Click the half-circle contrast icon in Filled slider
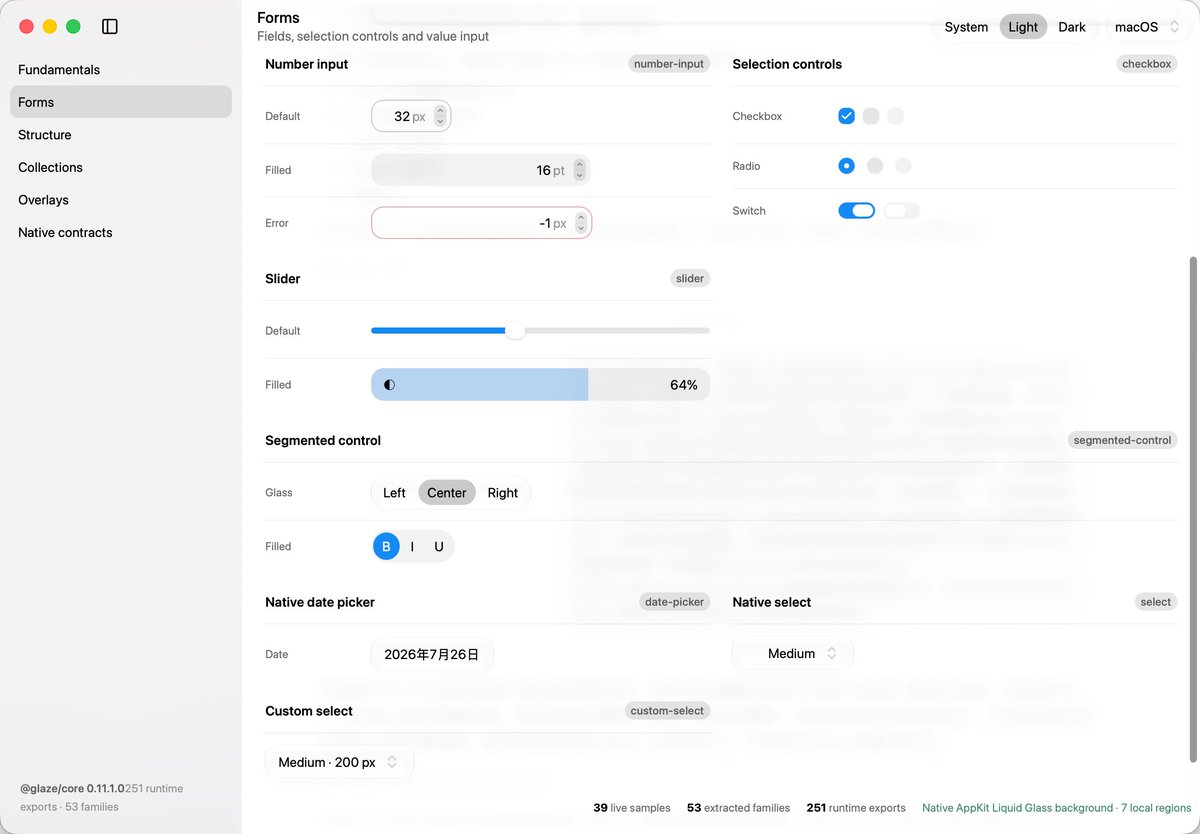The height and width of the screenshot is (834, 1200). coord(389,385)
